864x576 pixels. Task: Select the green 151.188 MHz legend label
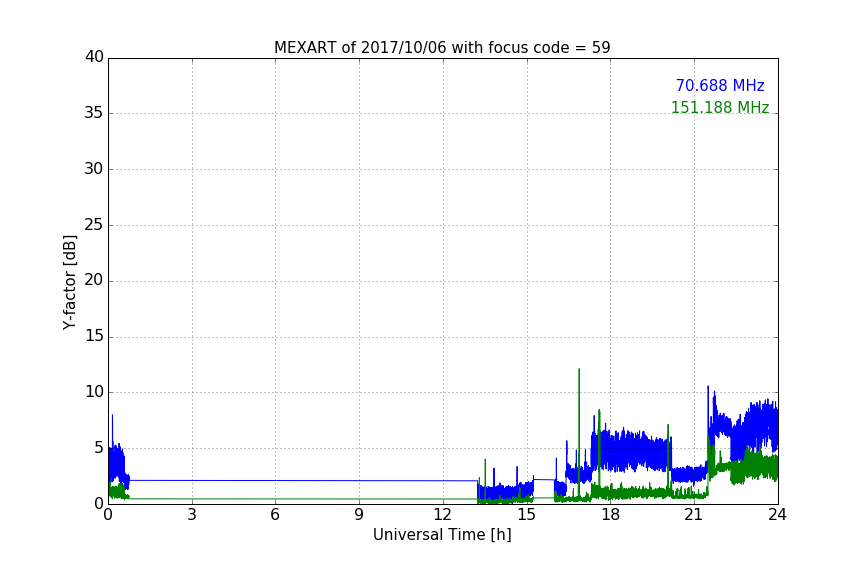720,107
